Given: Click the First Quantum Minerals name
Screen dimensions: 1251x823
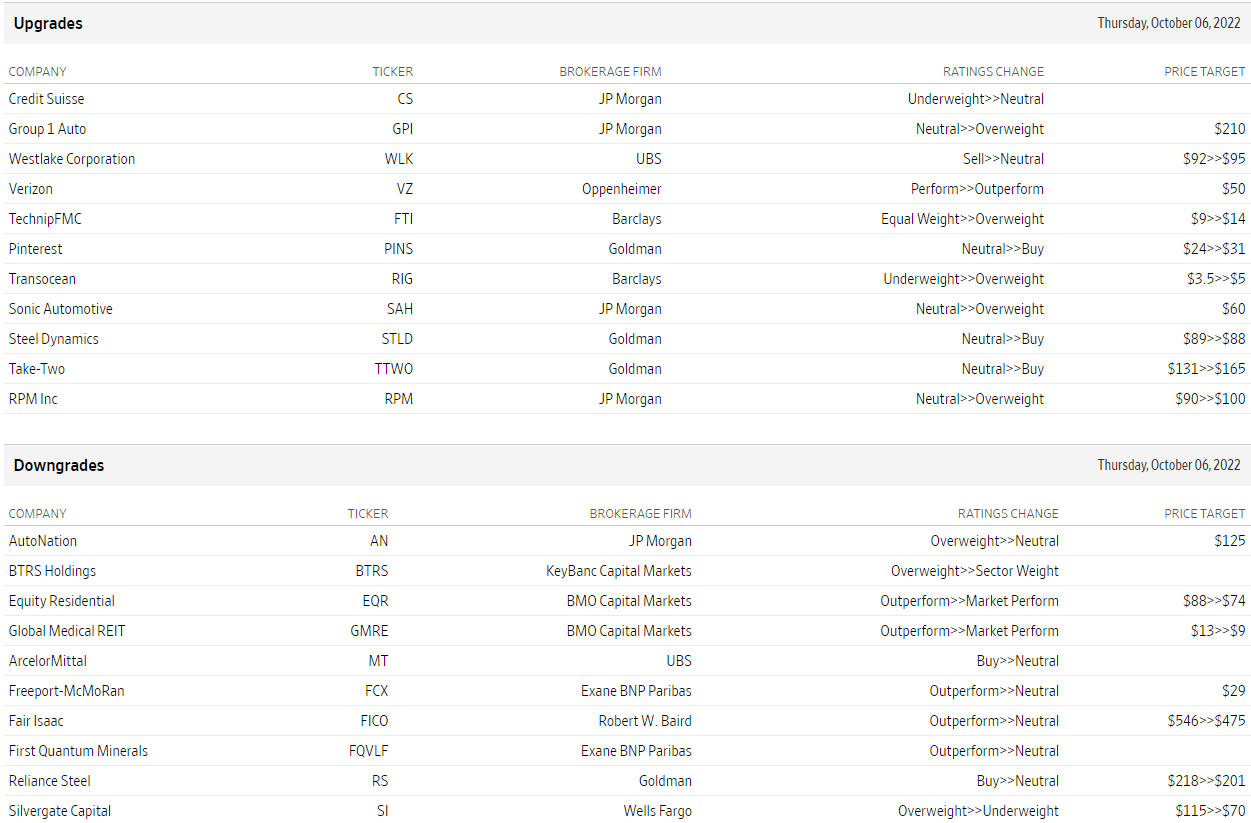Looking at the screenshot, I should 78,751.
